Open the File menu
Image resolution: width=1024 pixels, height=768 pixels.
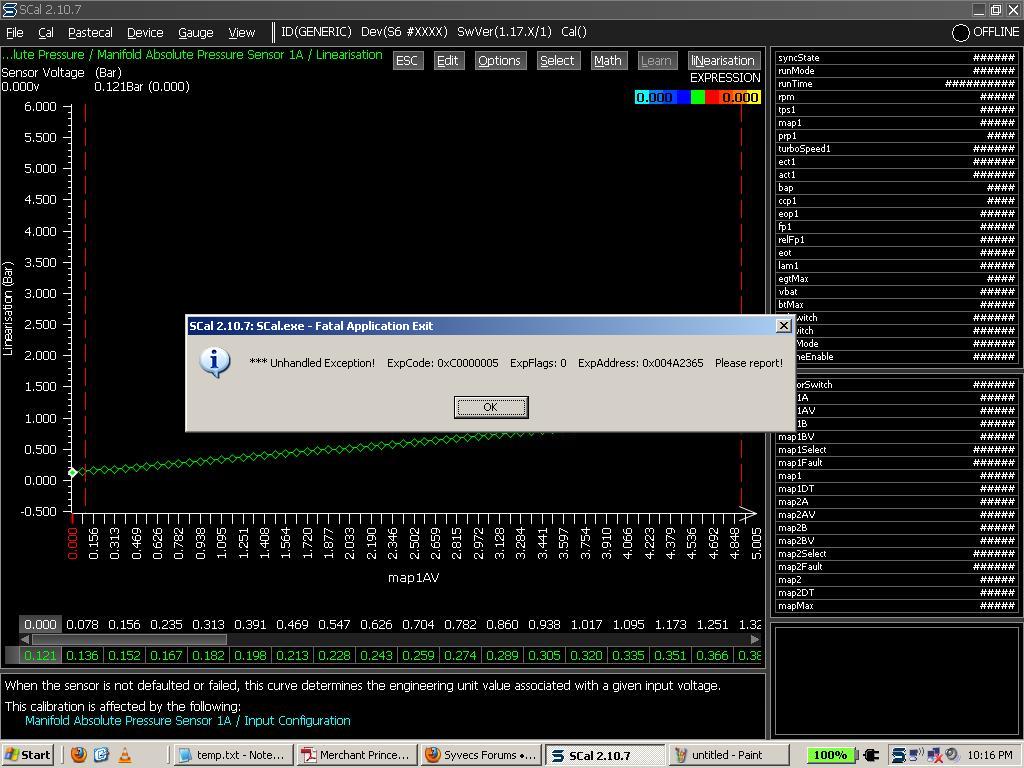pos(15,33)
